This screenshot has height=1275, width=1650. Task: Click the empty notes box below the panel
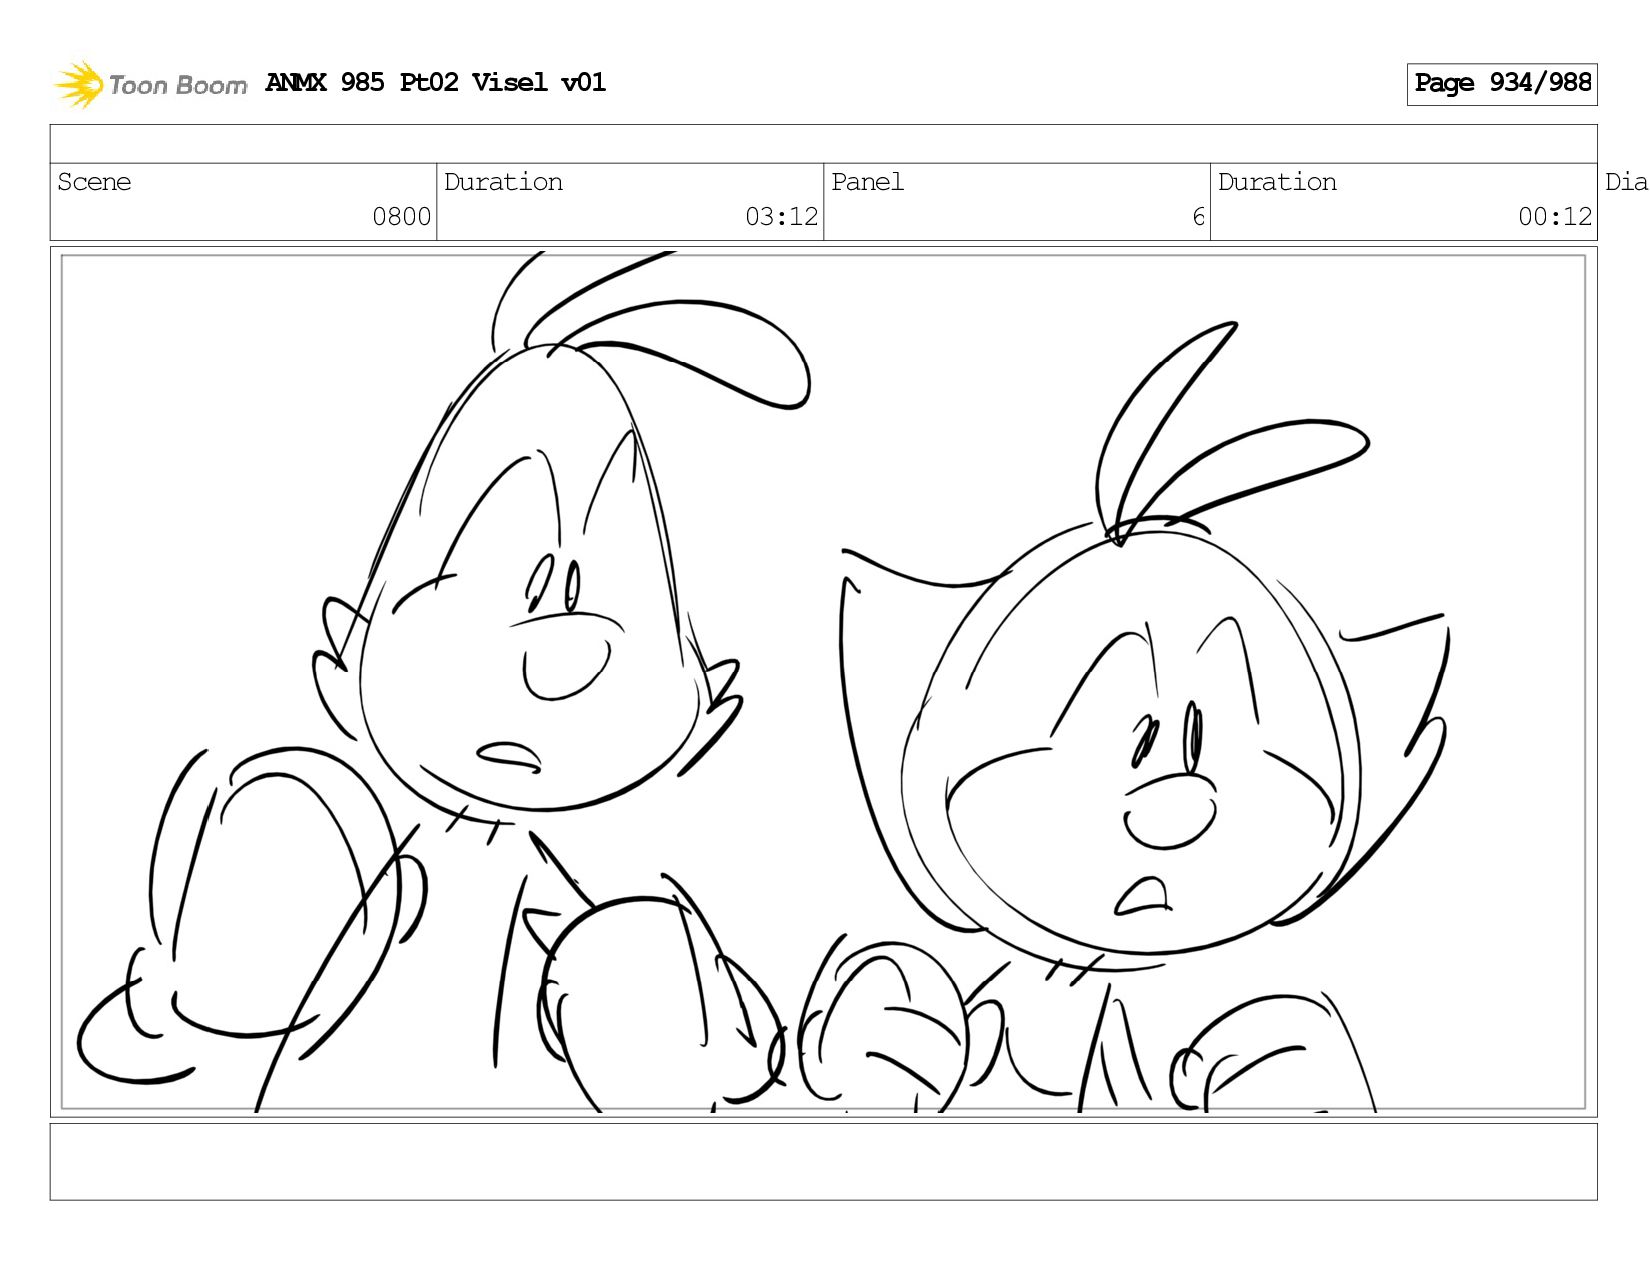click(823, 1161)
